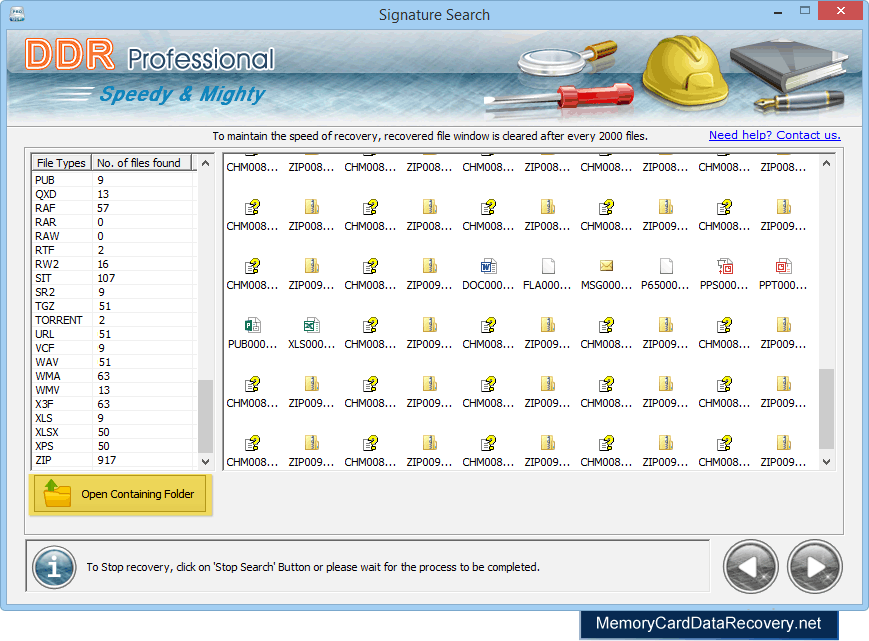Viewport: 869px width, 641px height.
Task: Select the FLA000 blank file icon
Action: pyautogui.click(x=548, y=266)
